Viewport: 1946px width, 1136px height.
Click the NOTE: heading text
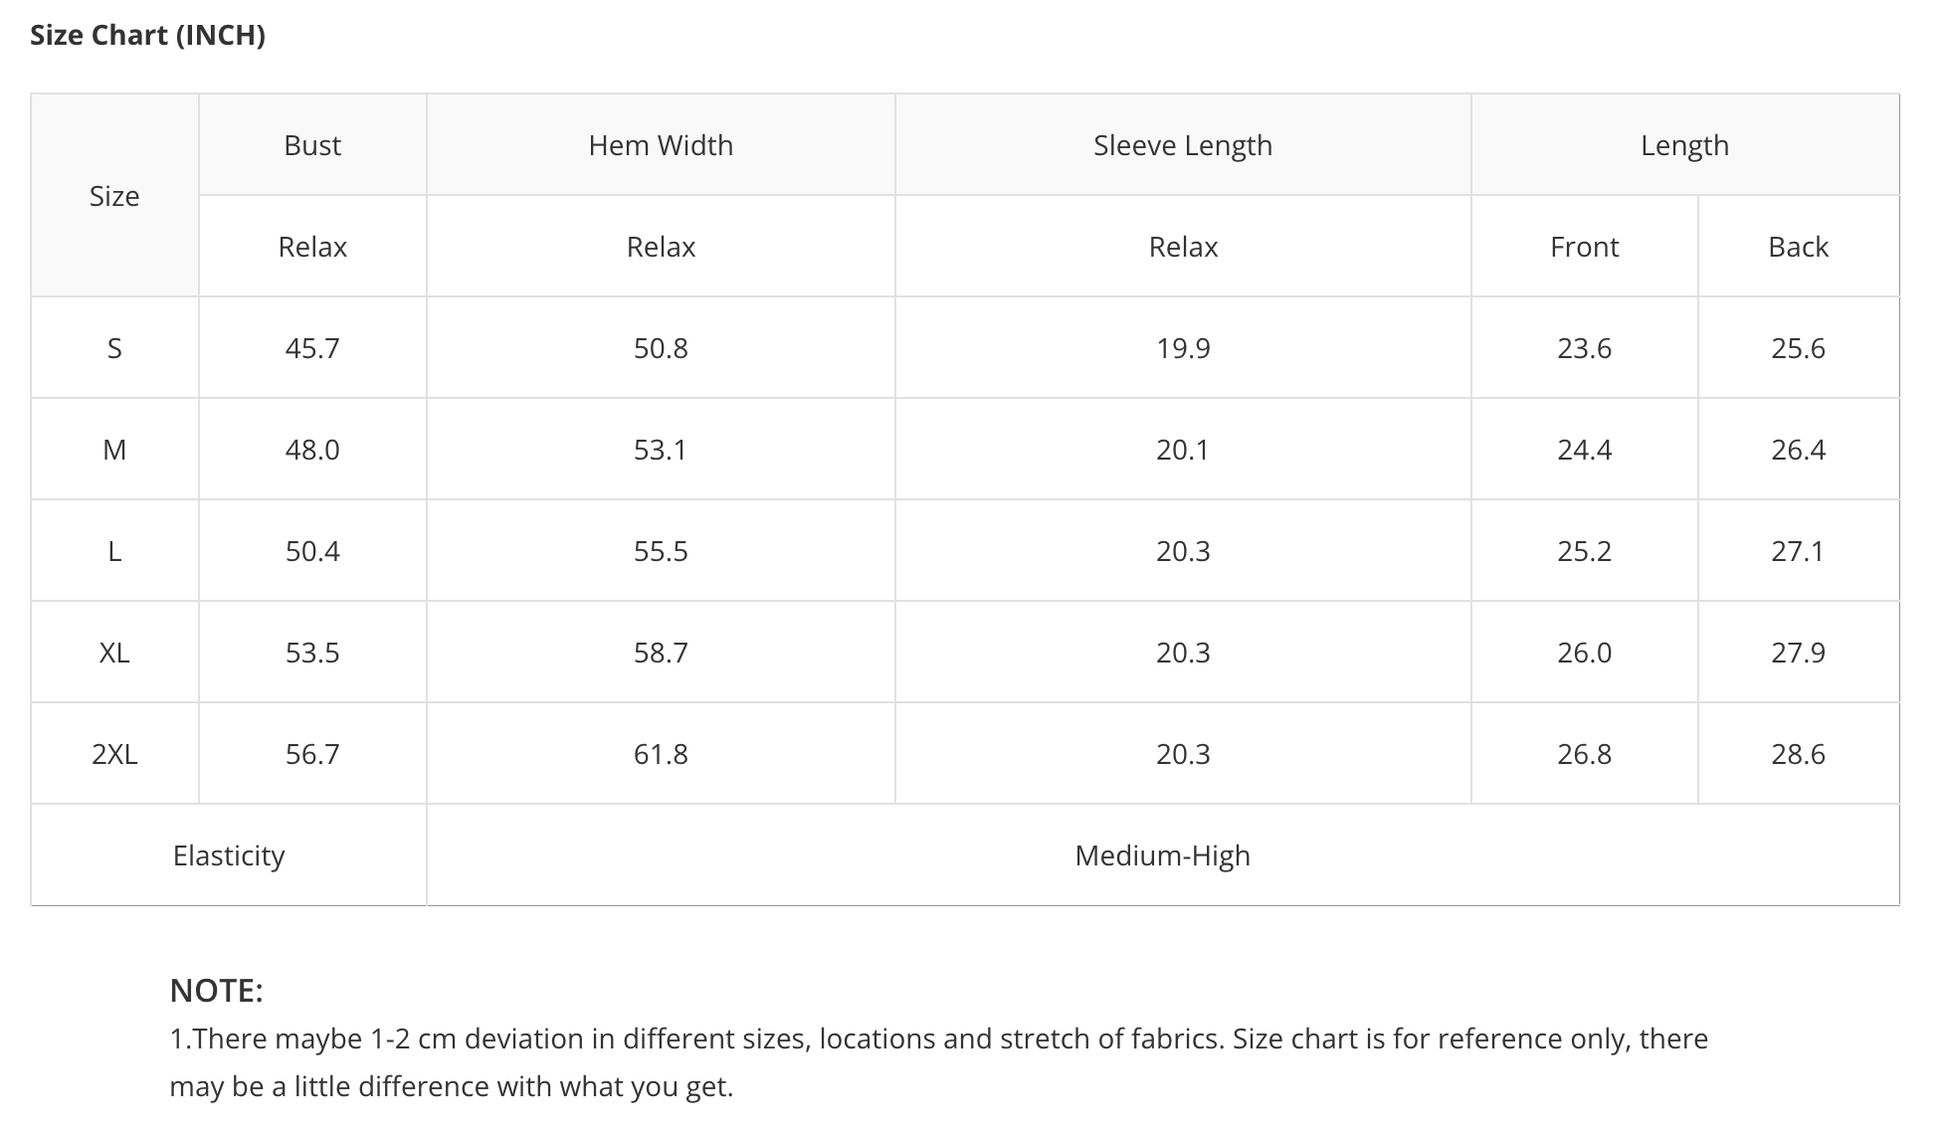pyautogui.click(x=216, y=990)
